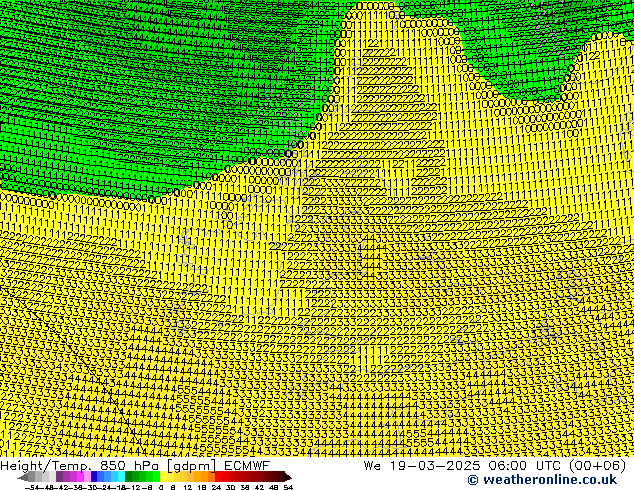Select the grey swatch in the legend
This screenshot has height=490, width=634.
40,477
